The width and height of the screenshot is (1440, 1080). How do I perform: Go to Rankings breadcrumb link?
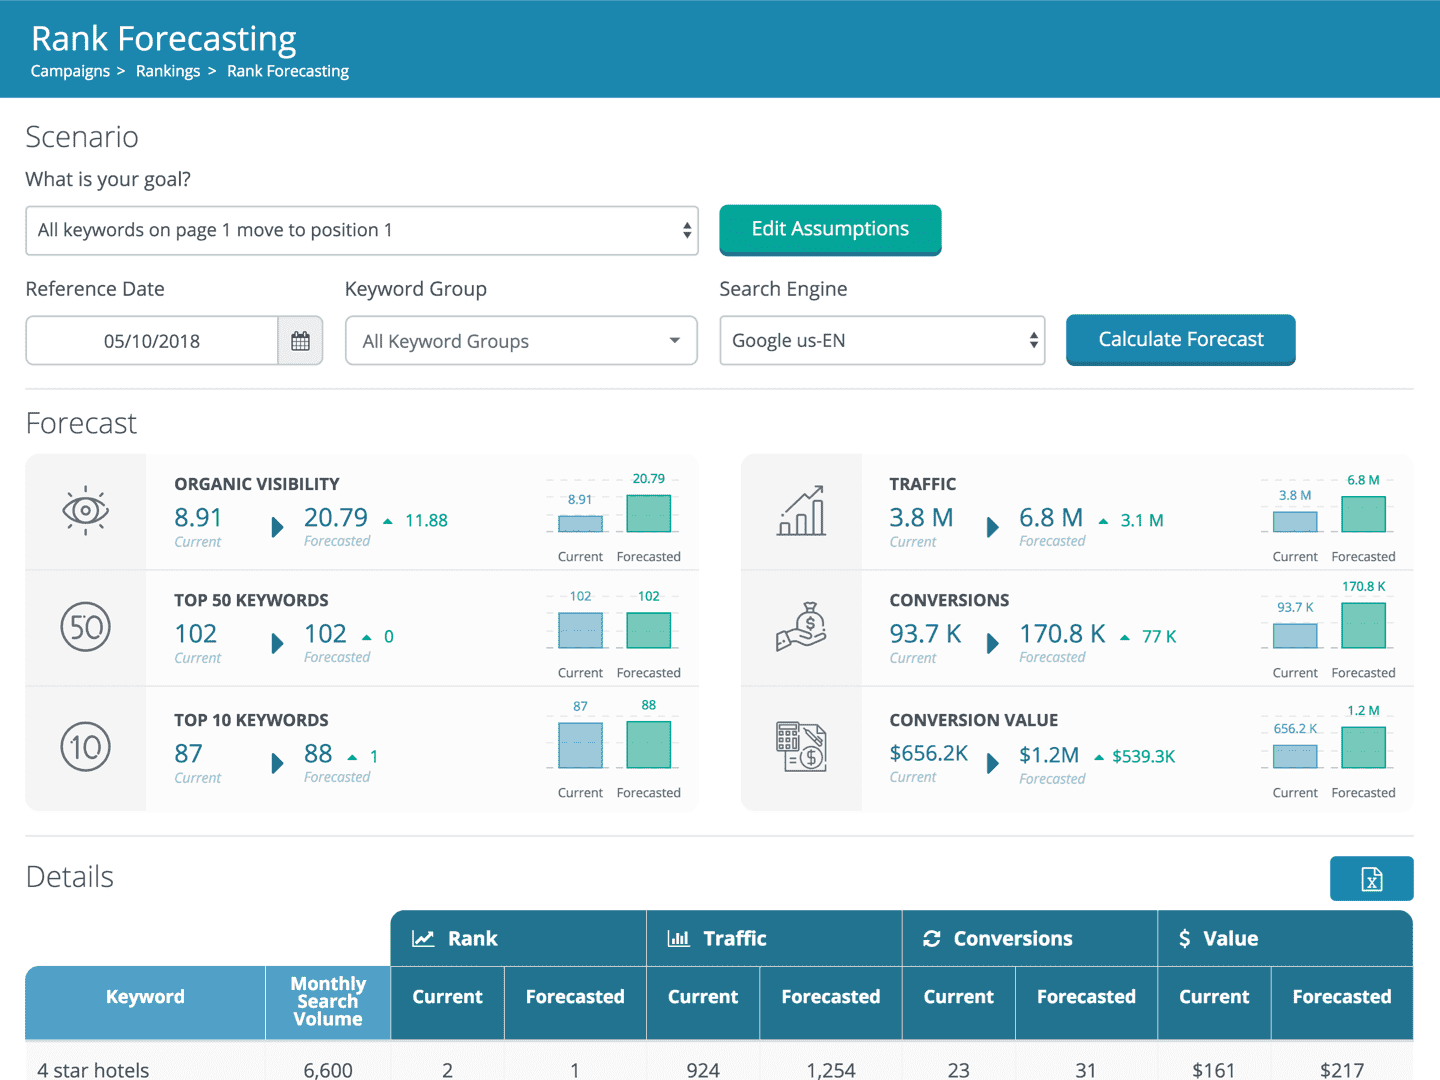pos(168,71)
